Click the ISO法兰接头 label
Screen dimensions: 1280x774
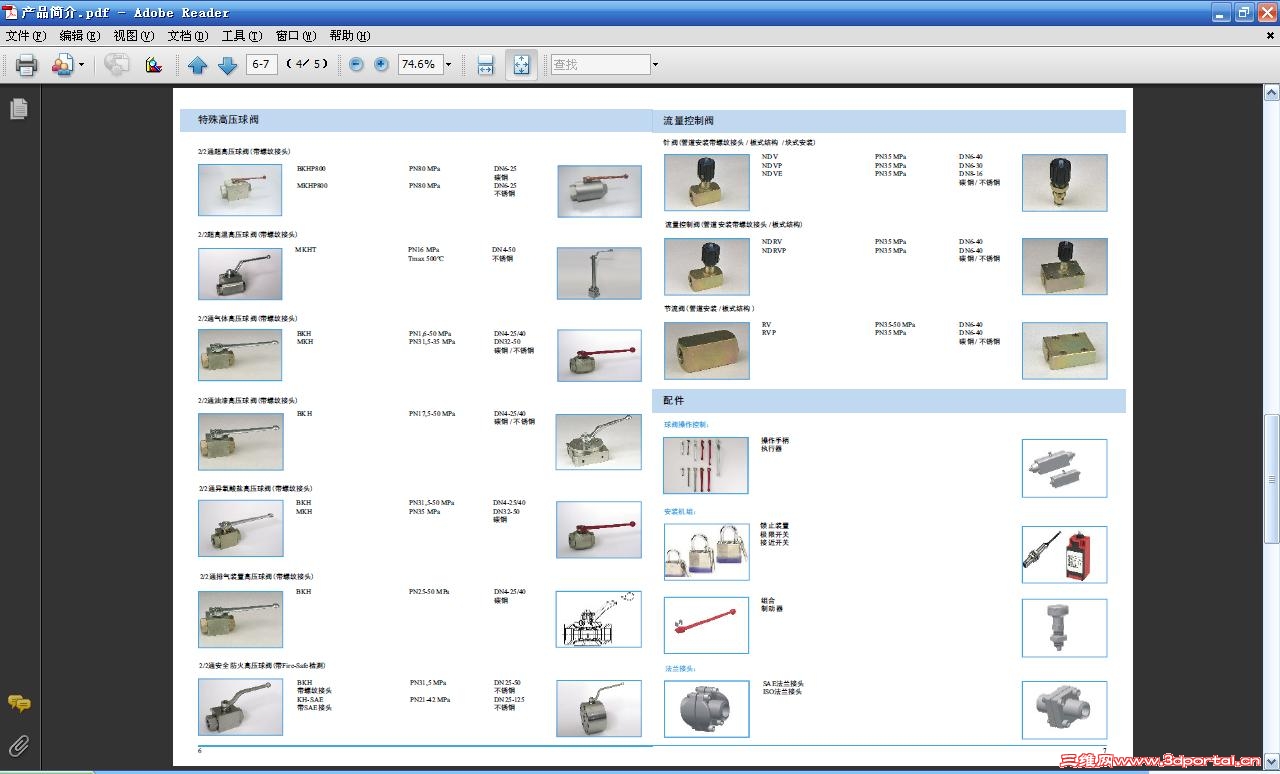782,692
